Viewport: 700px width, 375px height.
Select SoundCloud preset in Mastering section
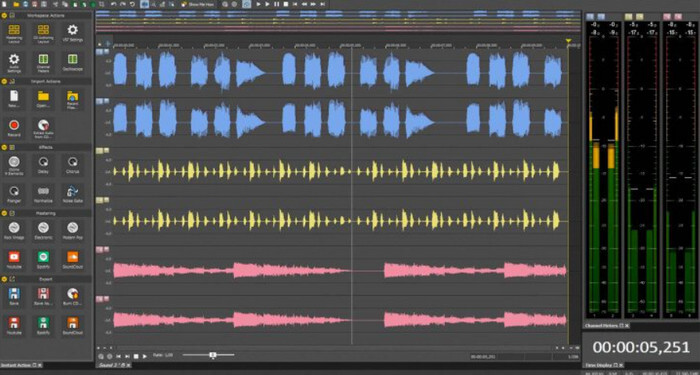coord(72,260)
